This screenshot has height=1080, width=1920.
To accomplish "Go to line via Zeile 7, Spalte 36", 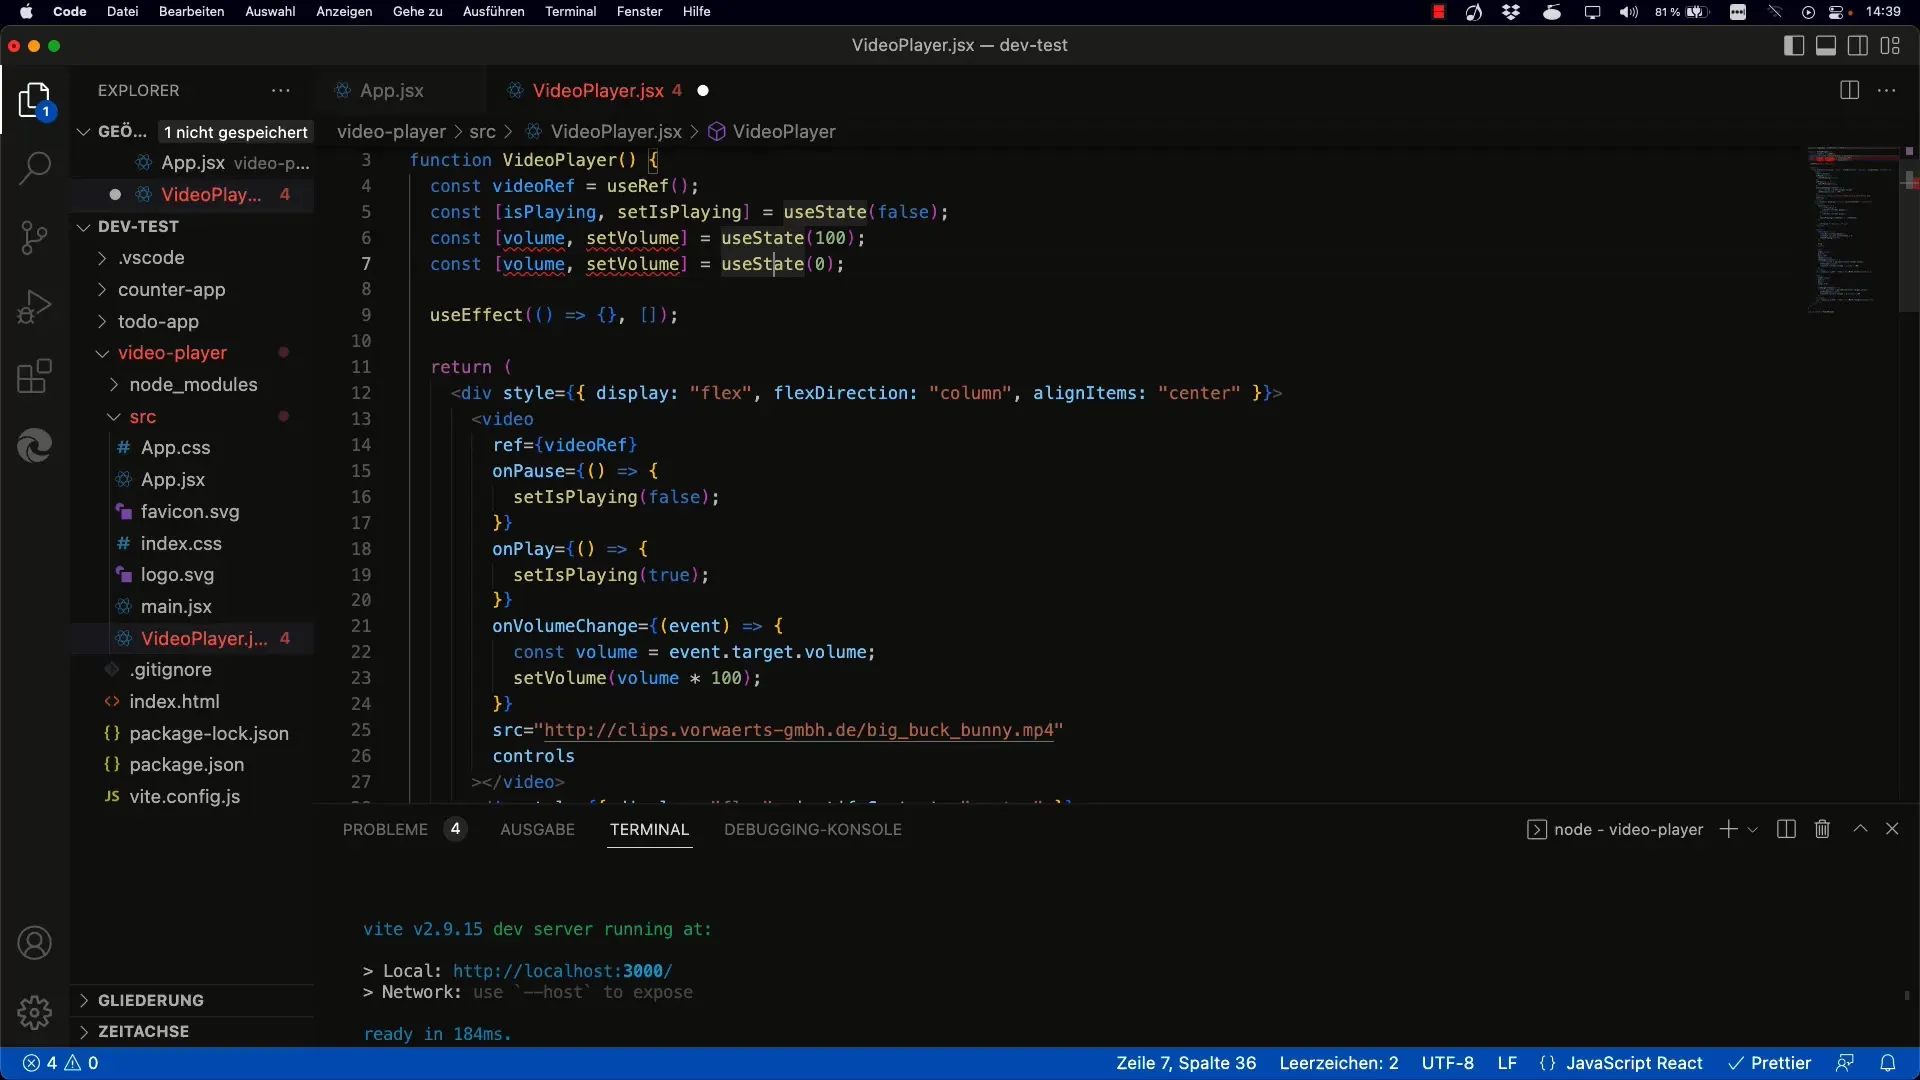I will coord(1186,1063).
